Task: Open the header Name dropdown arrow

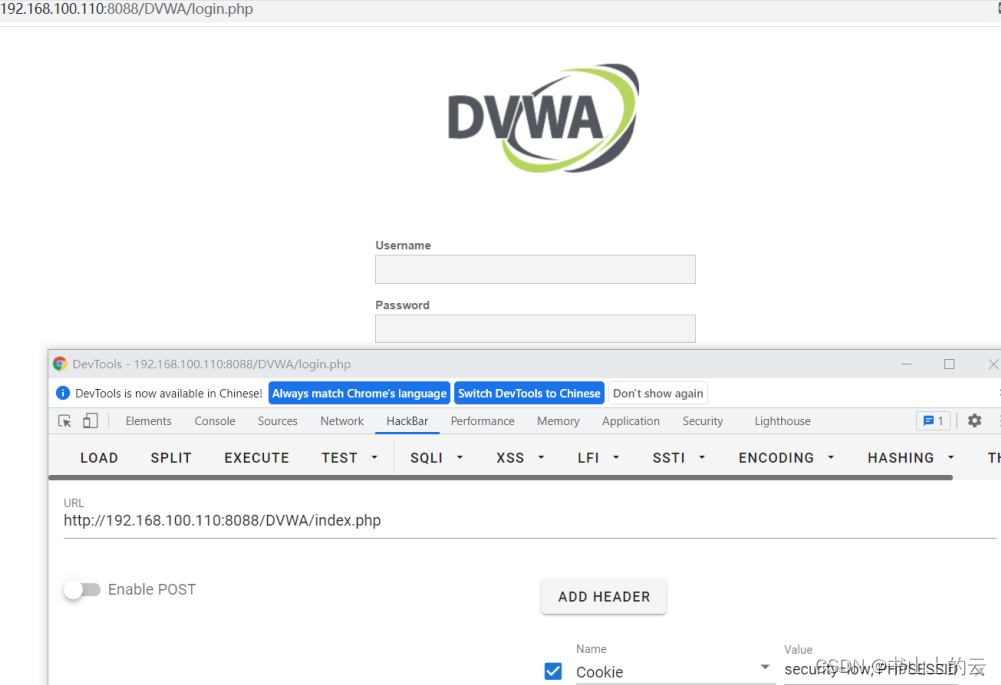Action: click(x=765, y=667)
